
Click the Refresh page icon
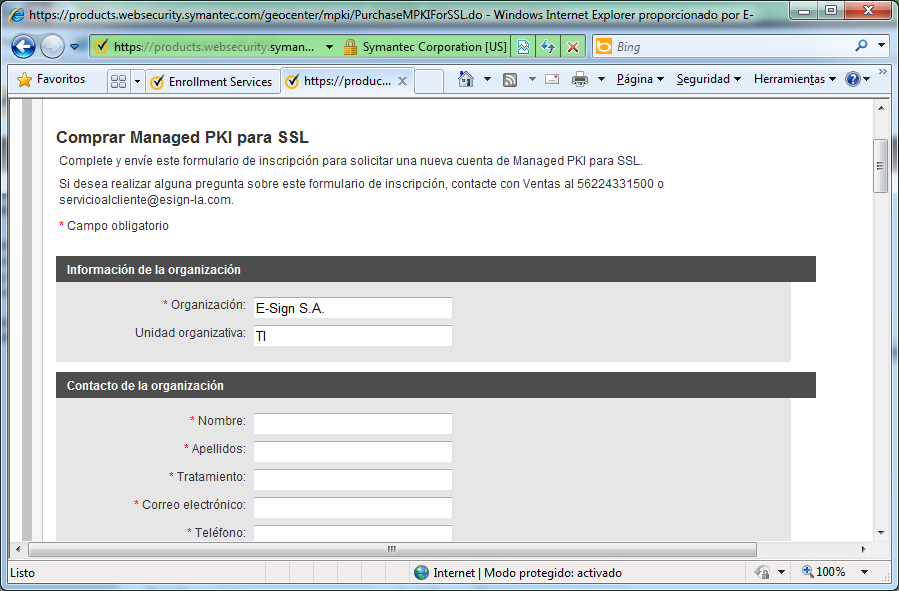click(548, 47)
